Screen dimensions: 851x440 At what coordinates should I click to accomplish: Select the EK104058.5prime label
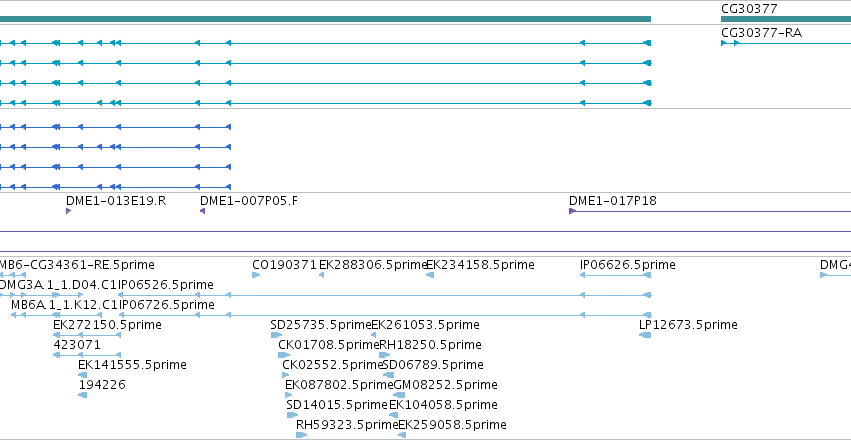coord(443,405)
